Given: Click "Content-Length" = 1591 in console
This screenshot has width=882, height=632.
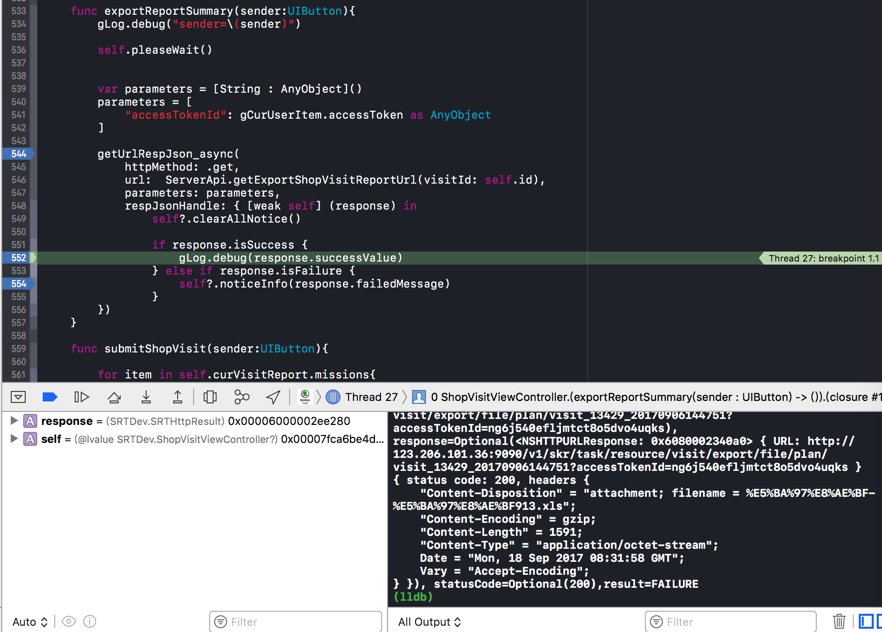Looking at the screenshot, I should point(501,532).
